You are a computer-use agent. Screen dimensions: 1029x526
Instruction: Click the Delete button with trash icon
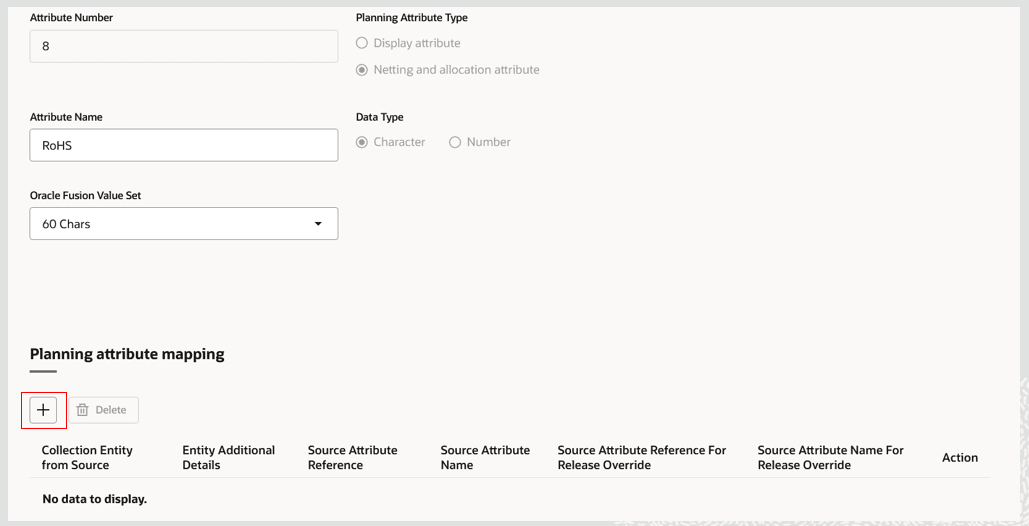[x=102, y=410]
